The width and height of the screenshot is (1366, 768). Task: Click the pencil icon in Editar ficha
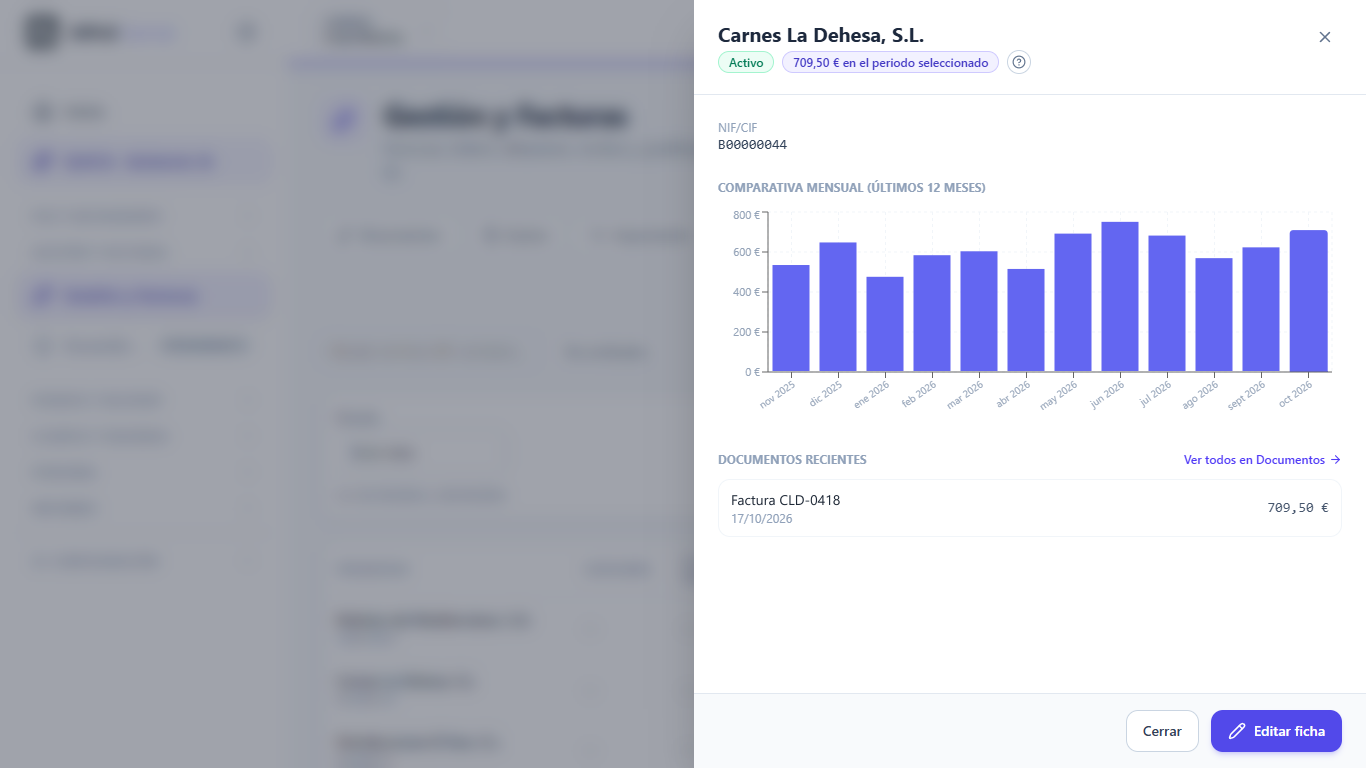click(1237, 731)
